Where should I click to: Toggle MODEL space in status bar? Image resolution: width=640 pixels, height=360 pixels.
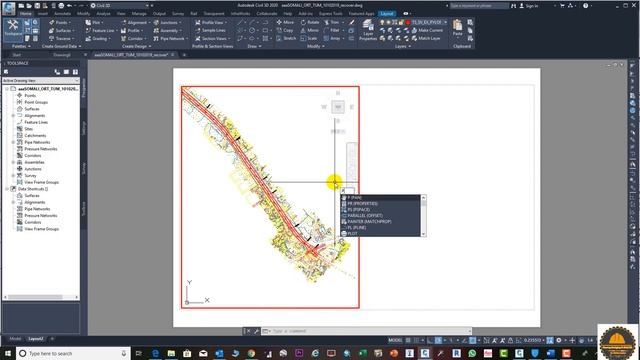(395, 340)
